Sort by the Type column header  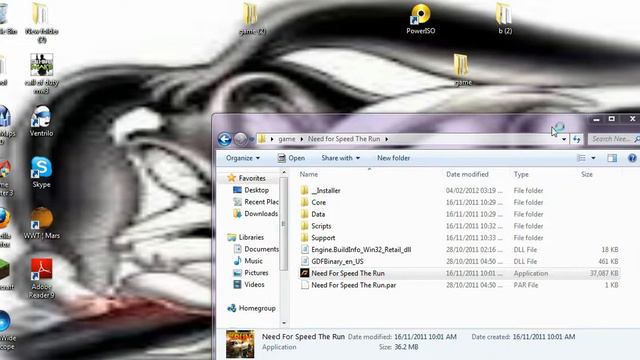pos(521,174)
